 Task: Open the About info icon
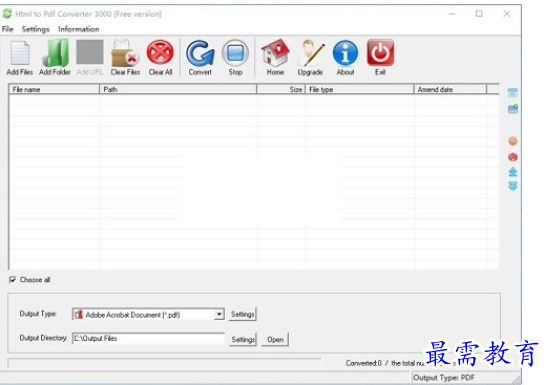(345, 53)
